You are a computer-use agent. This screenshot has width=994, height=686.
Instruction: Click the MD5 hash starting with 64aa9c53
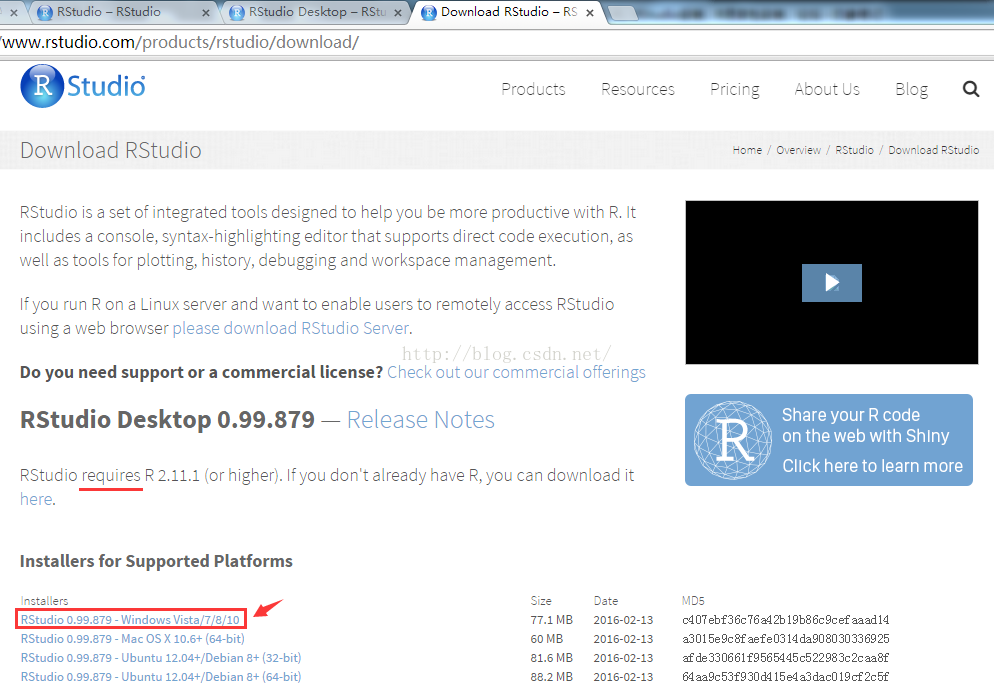(785, 676)
